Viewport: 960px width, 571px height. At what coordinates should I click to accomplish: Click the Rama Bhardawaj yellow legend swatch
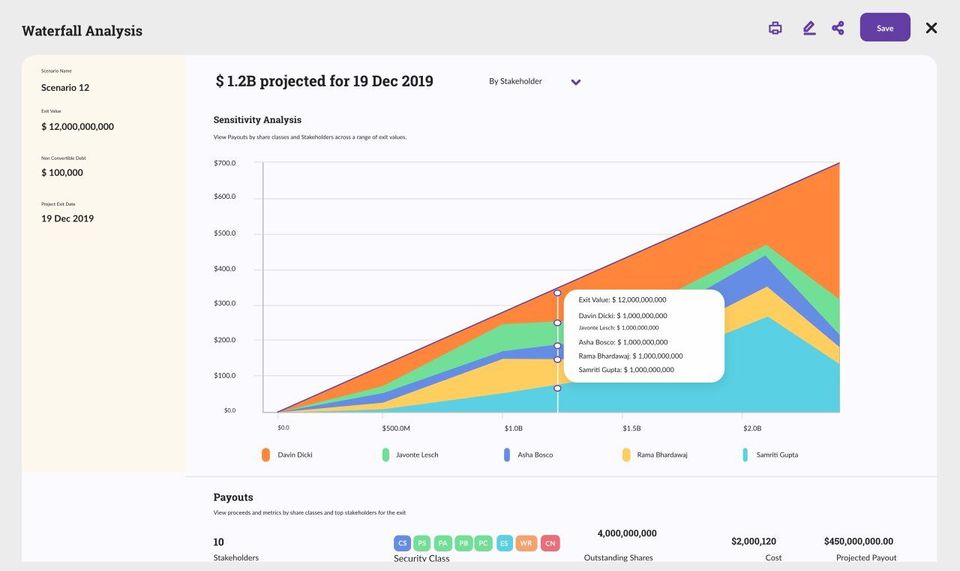[x=626, y=455]
